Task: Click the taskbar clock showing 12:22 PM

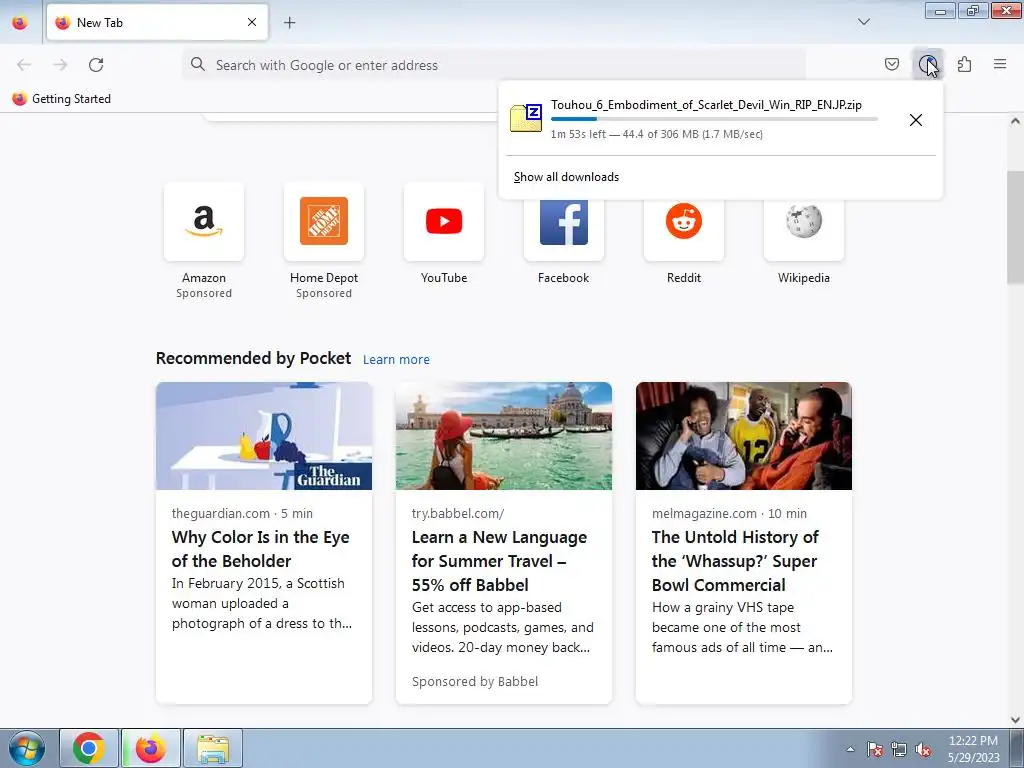Action: pyautogui.click(x=973, y=749)
